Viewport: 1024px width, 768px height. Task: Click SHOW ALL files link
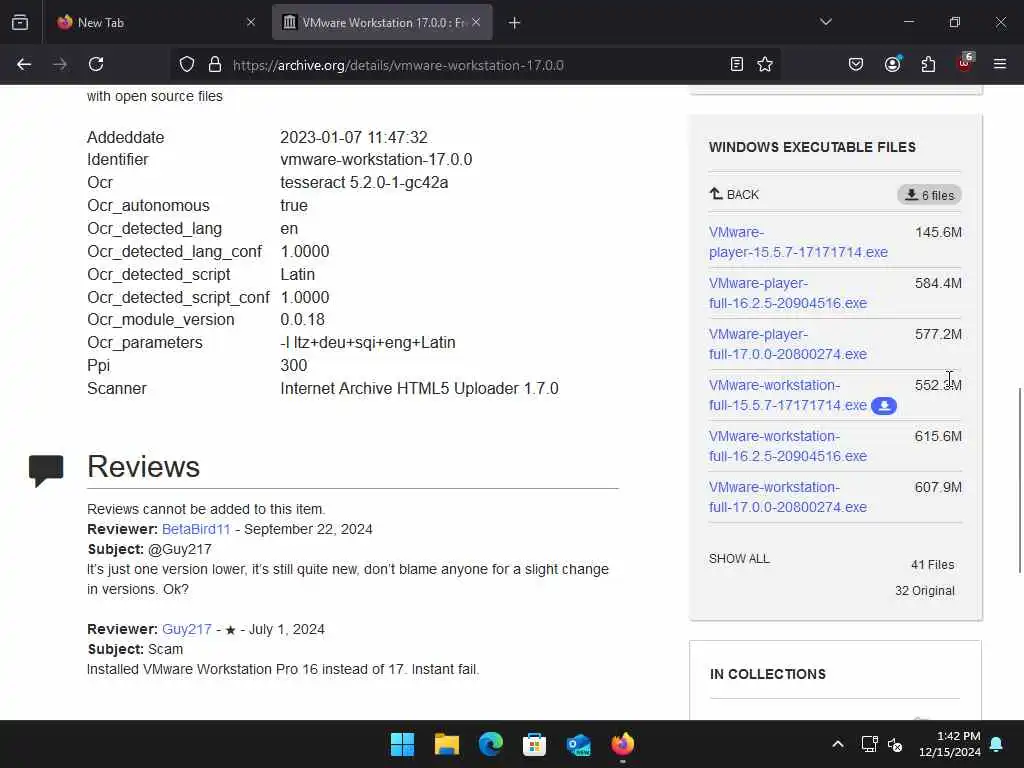(x=739, y=558)
